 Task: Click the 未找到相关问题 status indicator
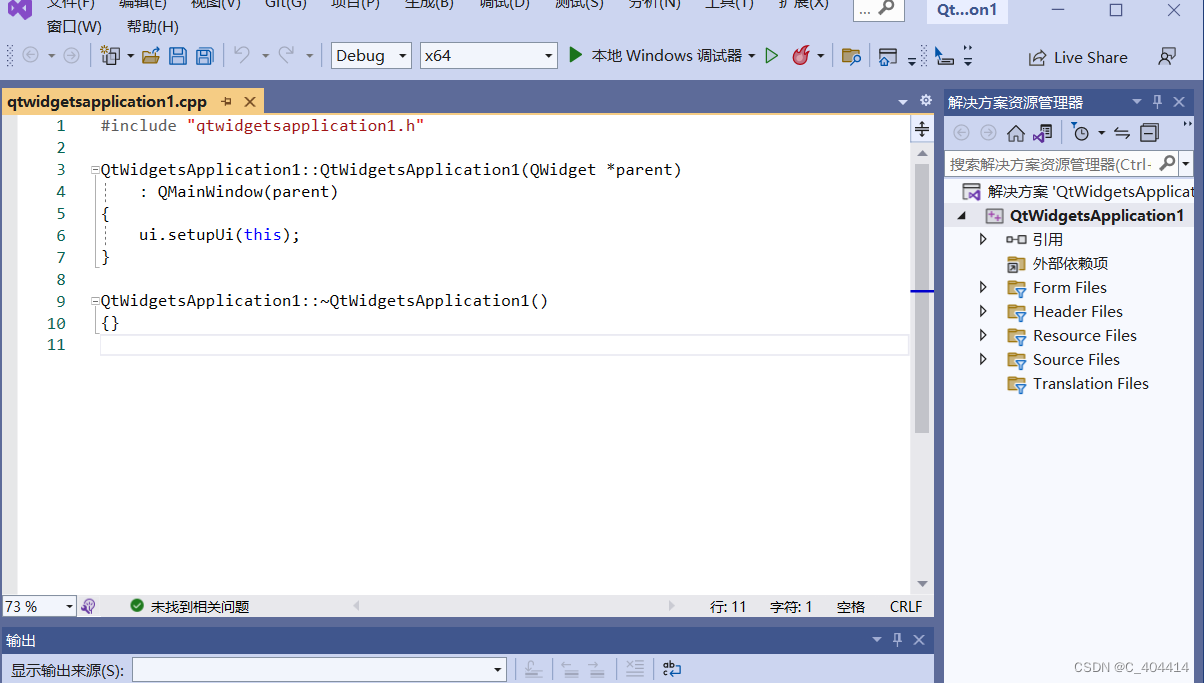click(192, 606)
